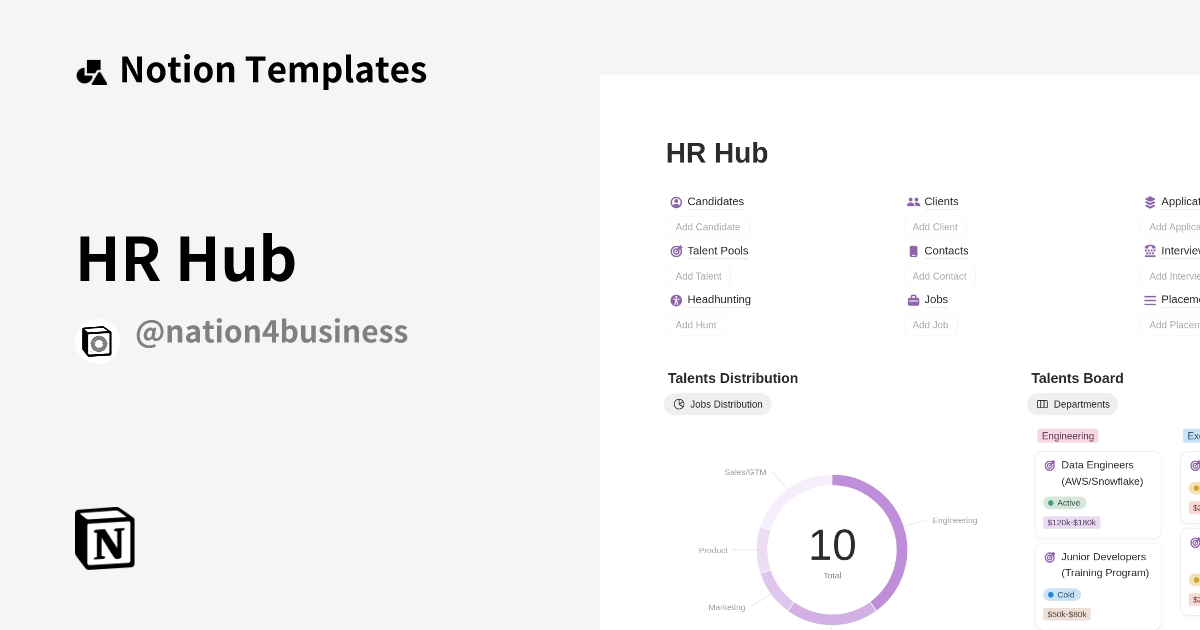The width and height of the screenshot is (1200, 630).
Task: Open the Jobs Distribution chart selector
Action: point(717,404)
